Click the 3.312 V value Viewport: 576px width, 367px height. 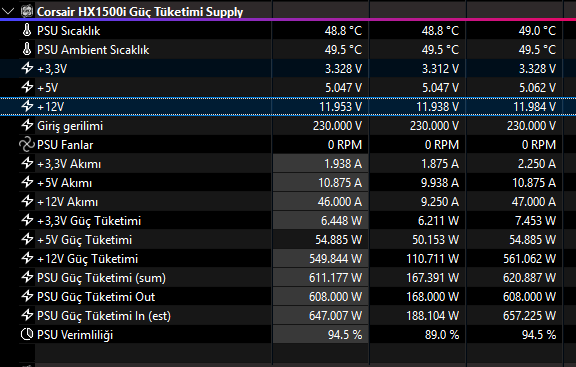pyautogui.click(x=440, y=69)
